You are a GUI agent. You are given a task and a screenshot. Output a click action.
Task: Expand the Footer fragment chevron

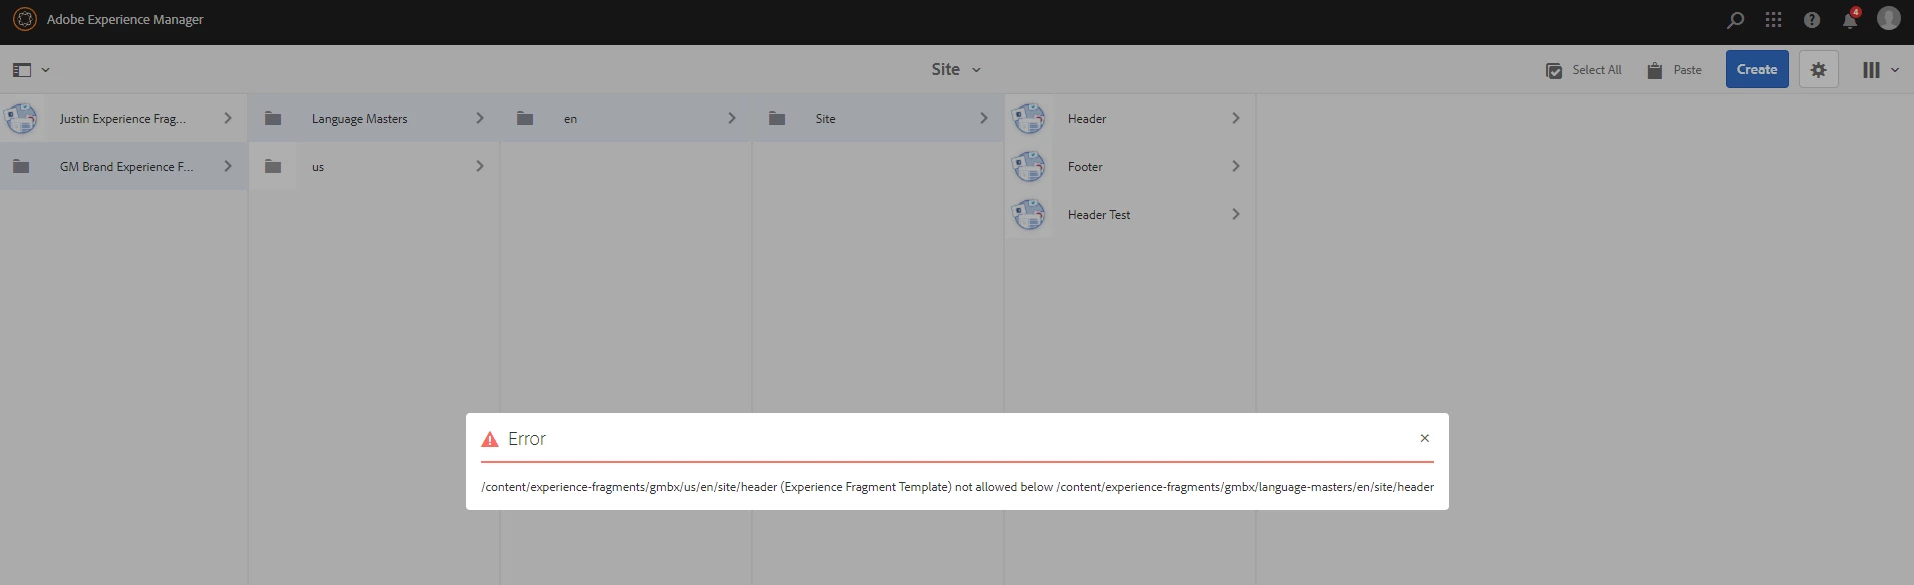(x=1236, y=166)
